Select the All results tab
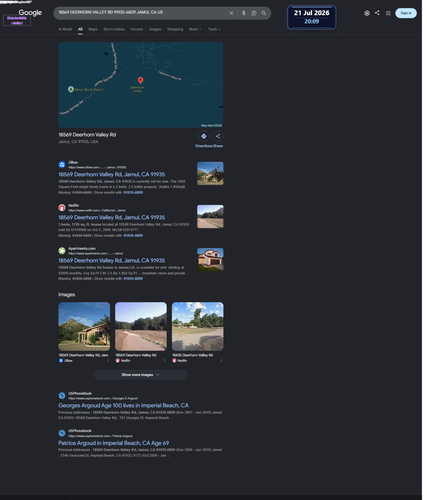The height and width of the screenshot is (500, 427). (x=80, y=29)
